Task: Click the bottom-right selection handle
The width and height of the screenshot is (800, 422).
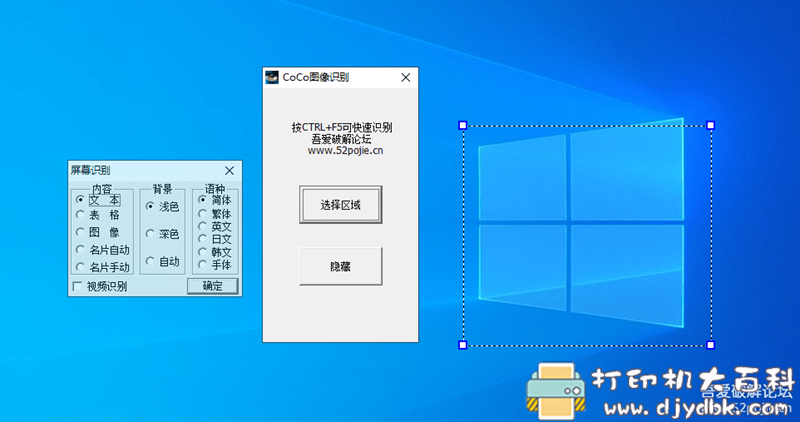Action: click(x=710, y=345)
